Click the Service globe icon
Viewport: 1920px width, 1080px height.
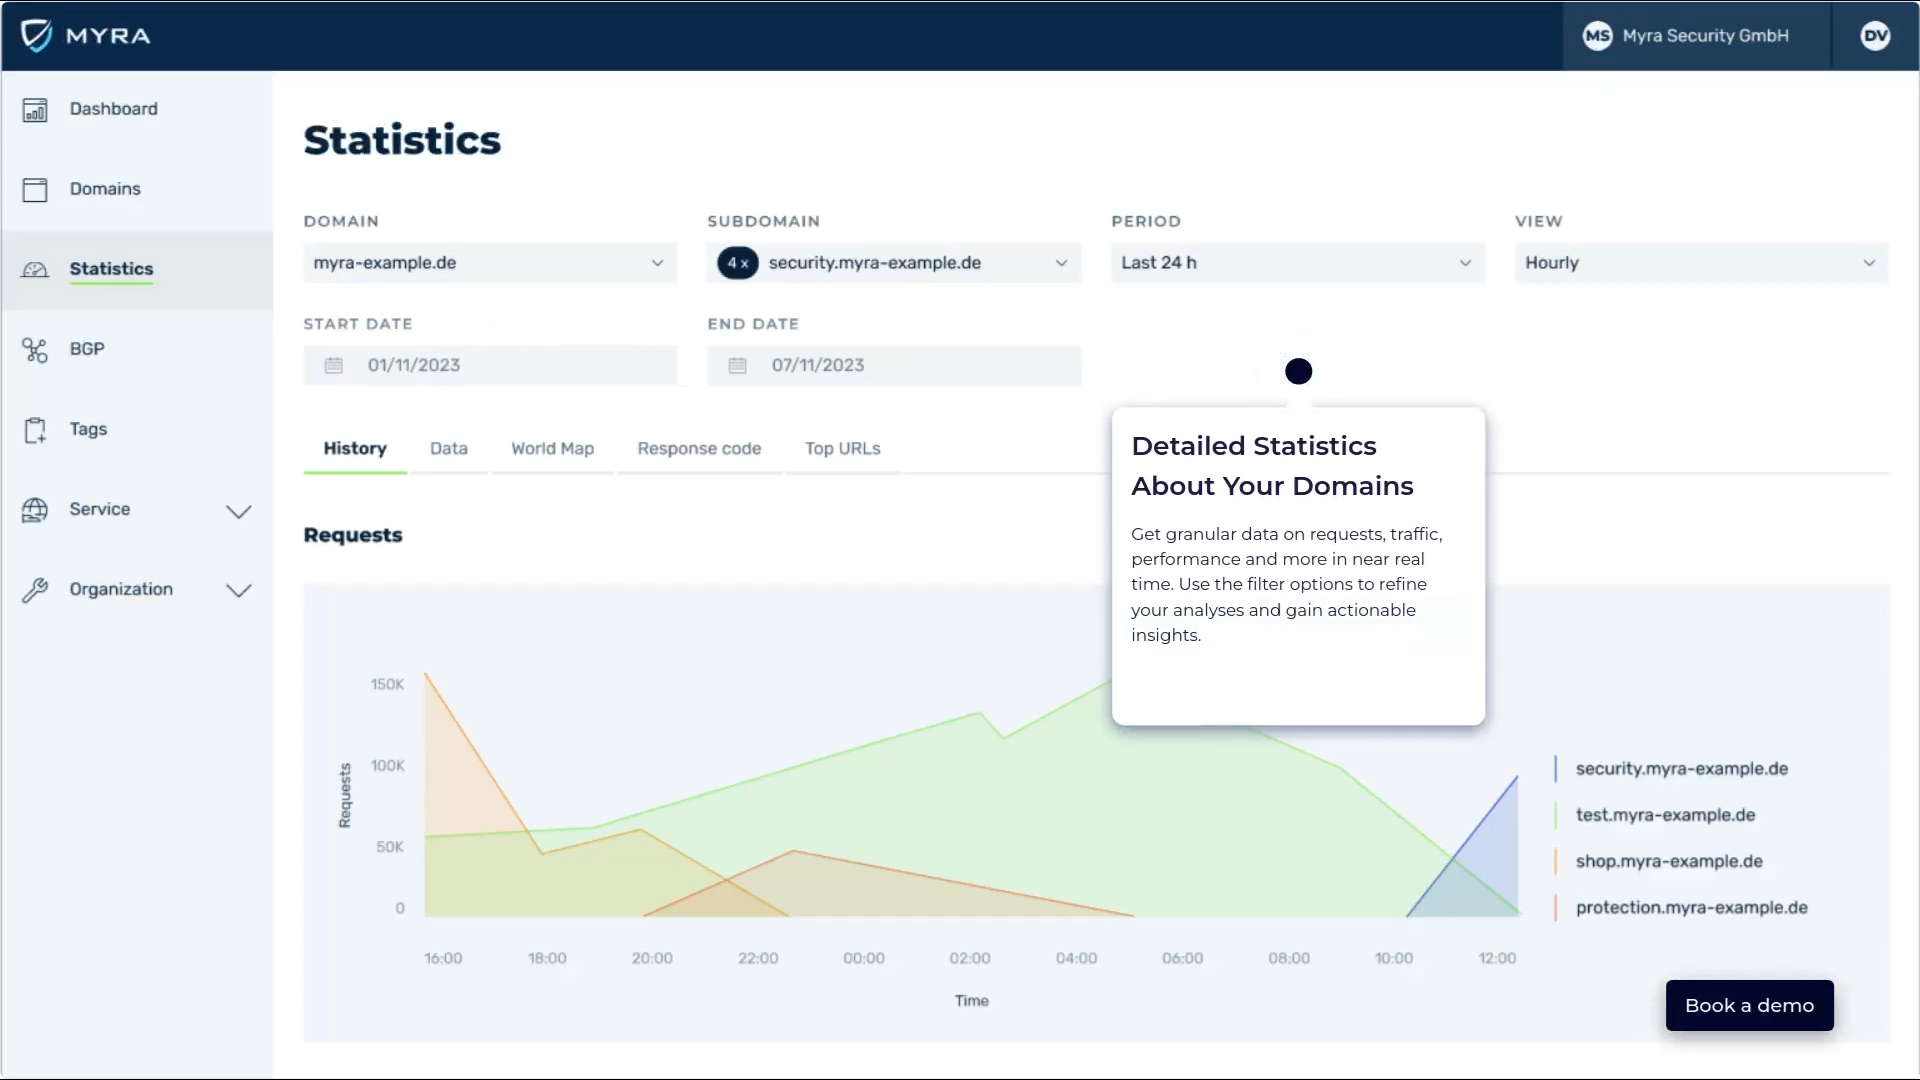coord(36,509)
